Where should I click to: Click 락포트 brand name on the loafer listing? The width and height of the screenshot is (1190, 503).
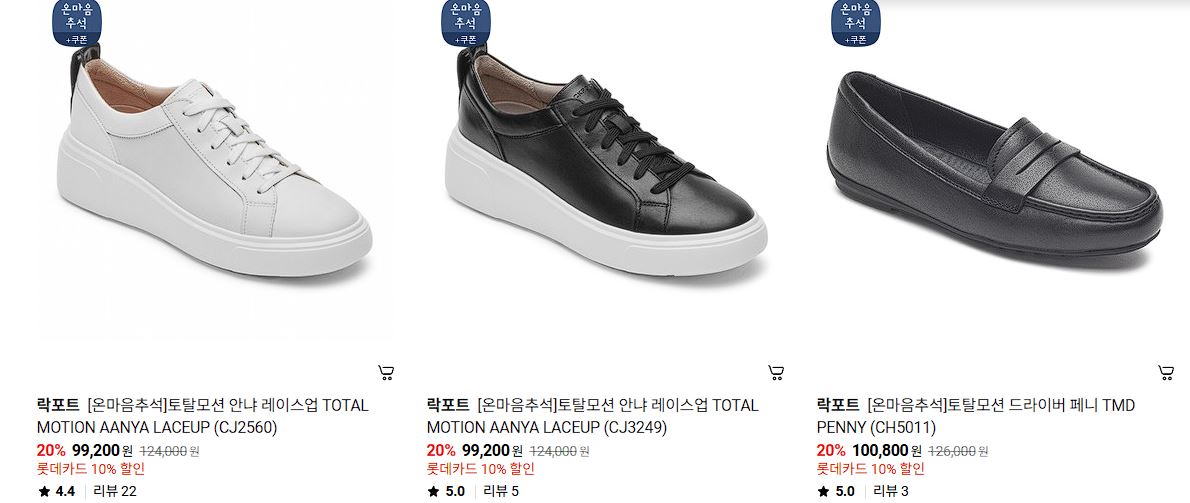click(x=838, y=405)
